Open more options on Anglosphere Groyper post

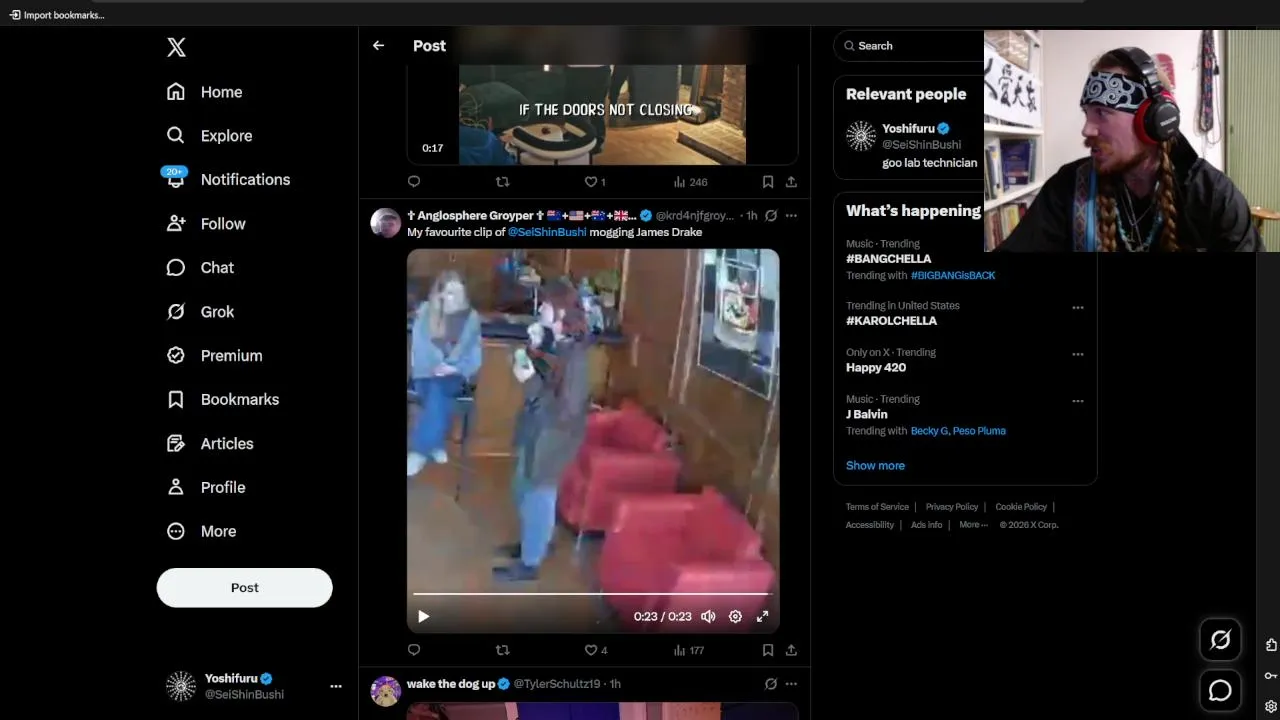click(x=791, y=215)
